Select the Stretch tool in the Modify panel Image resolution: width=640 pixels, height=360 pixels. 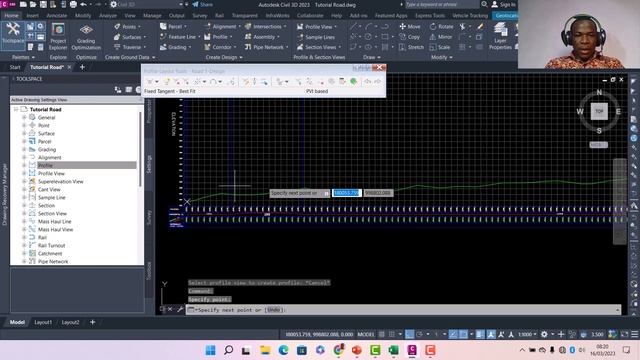coord(411,47)
